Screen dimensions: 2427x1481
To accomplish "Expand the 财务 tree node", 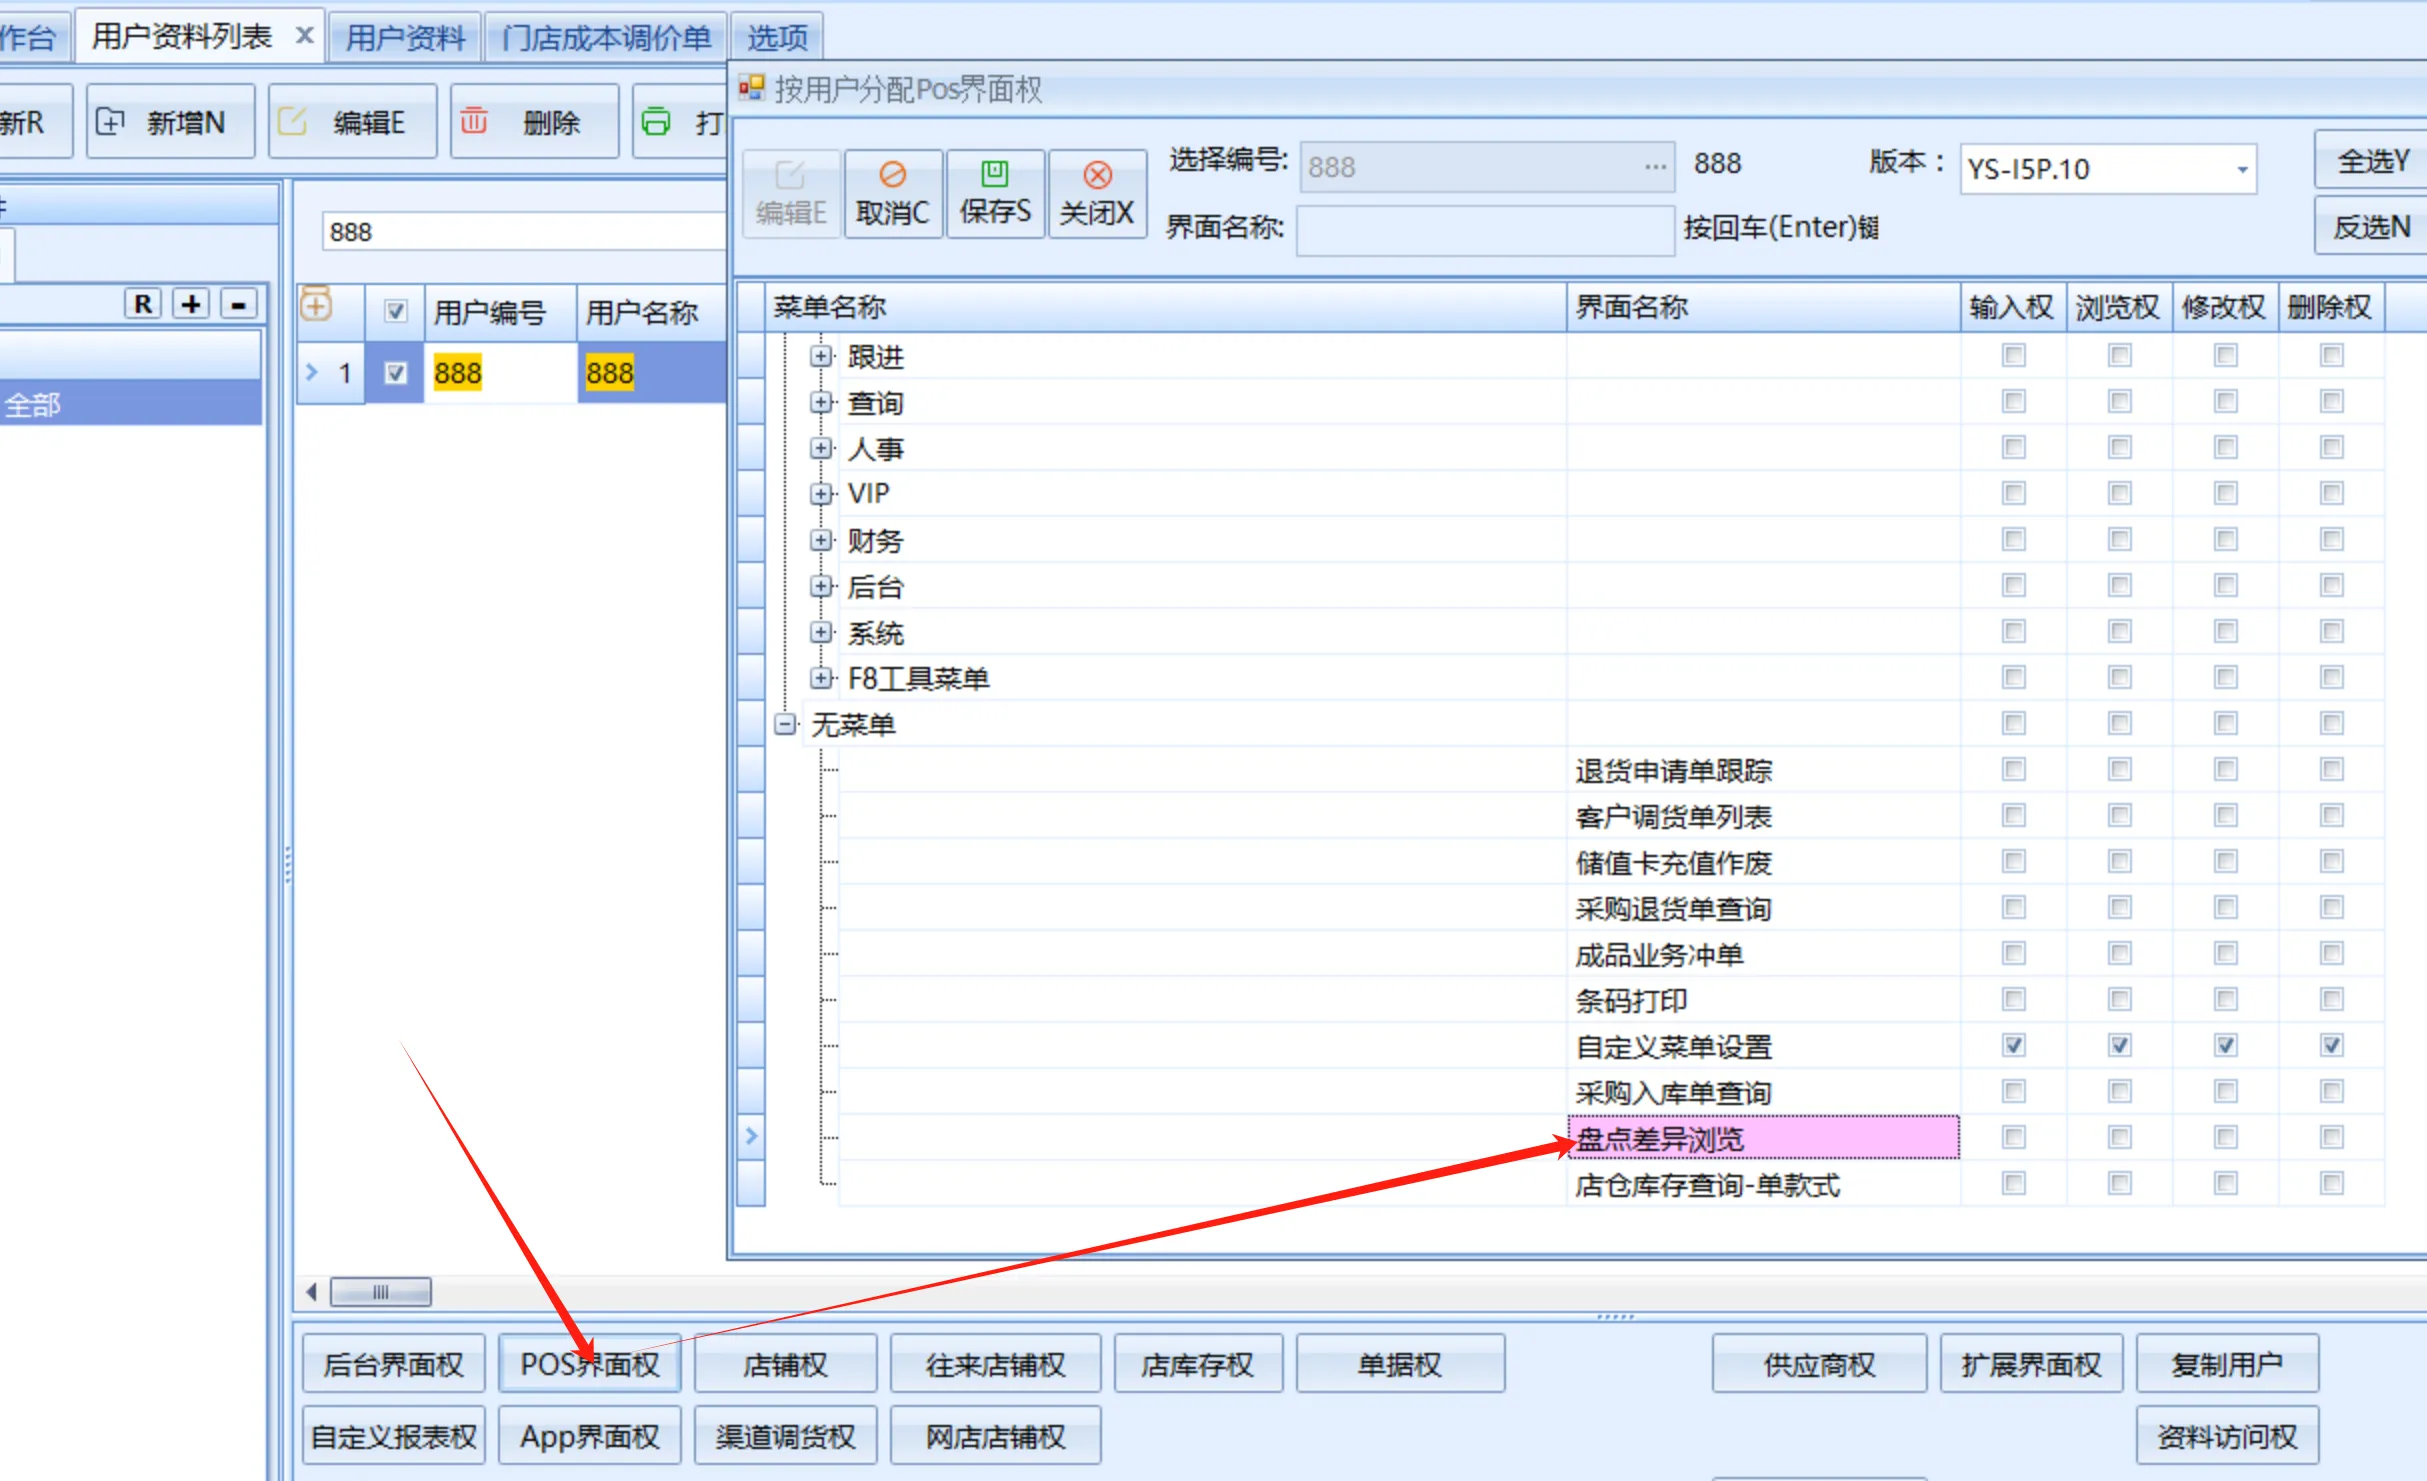I will tap(820, 540).
